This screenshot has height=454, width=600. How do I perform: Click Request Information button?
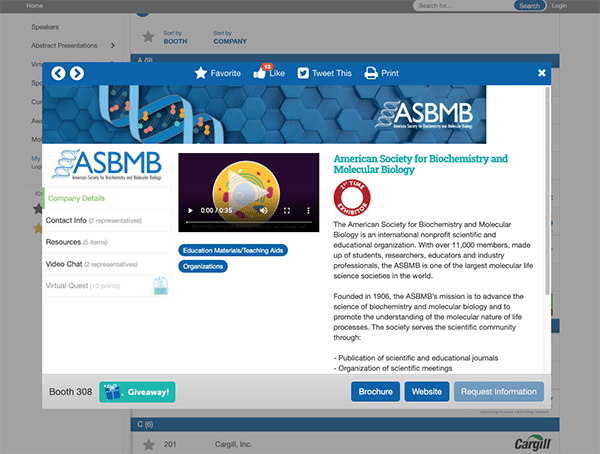(499, 392)
